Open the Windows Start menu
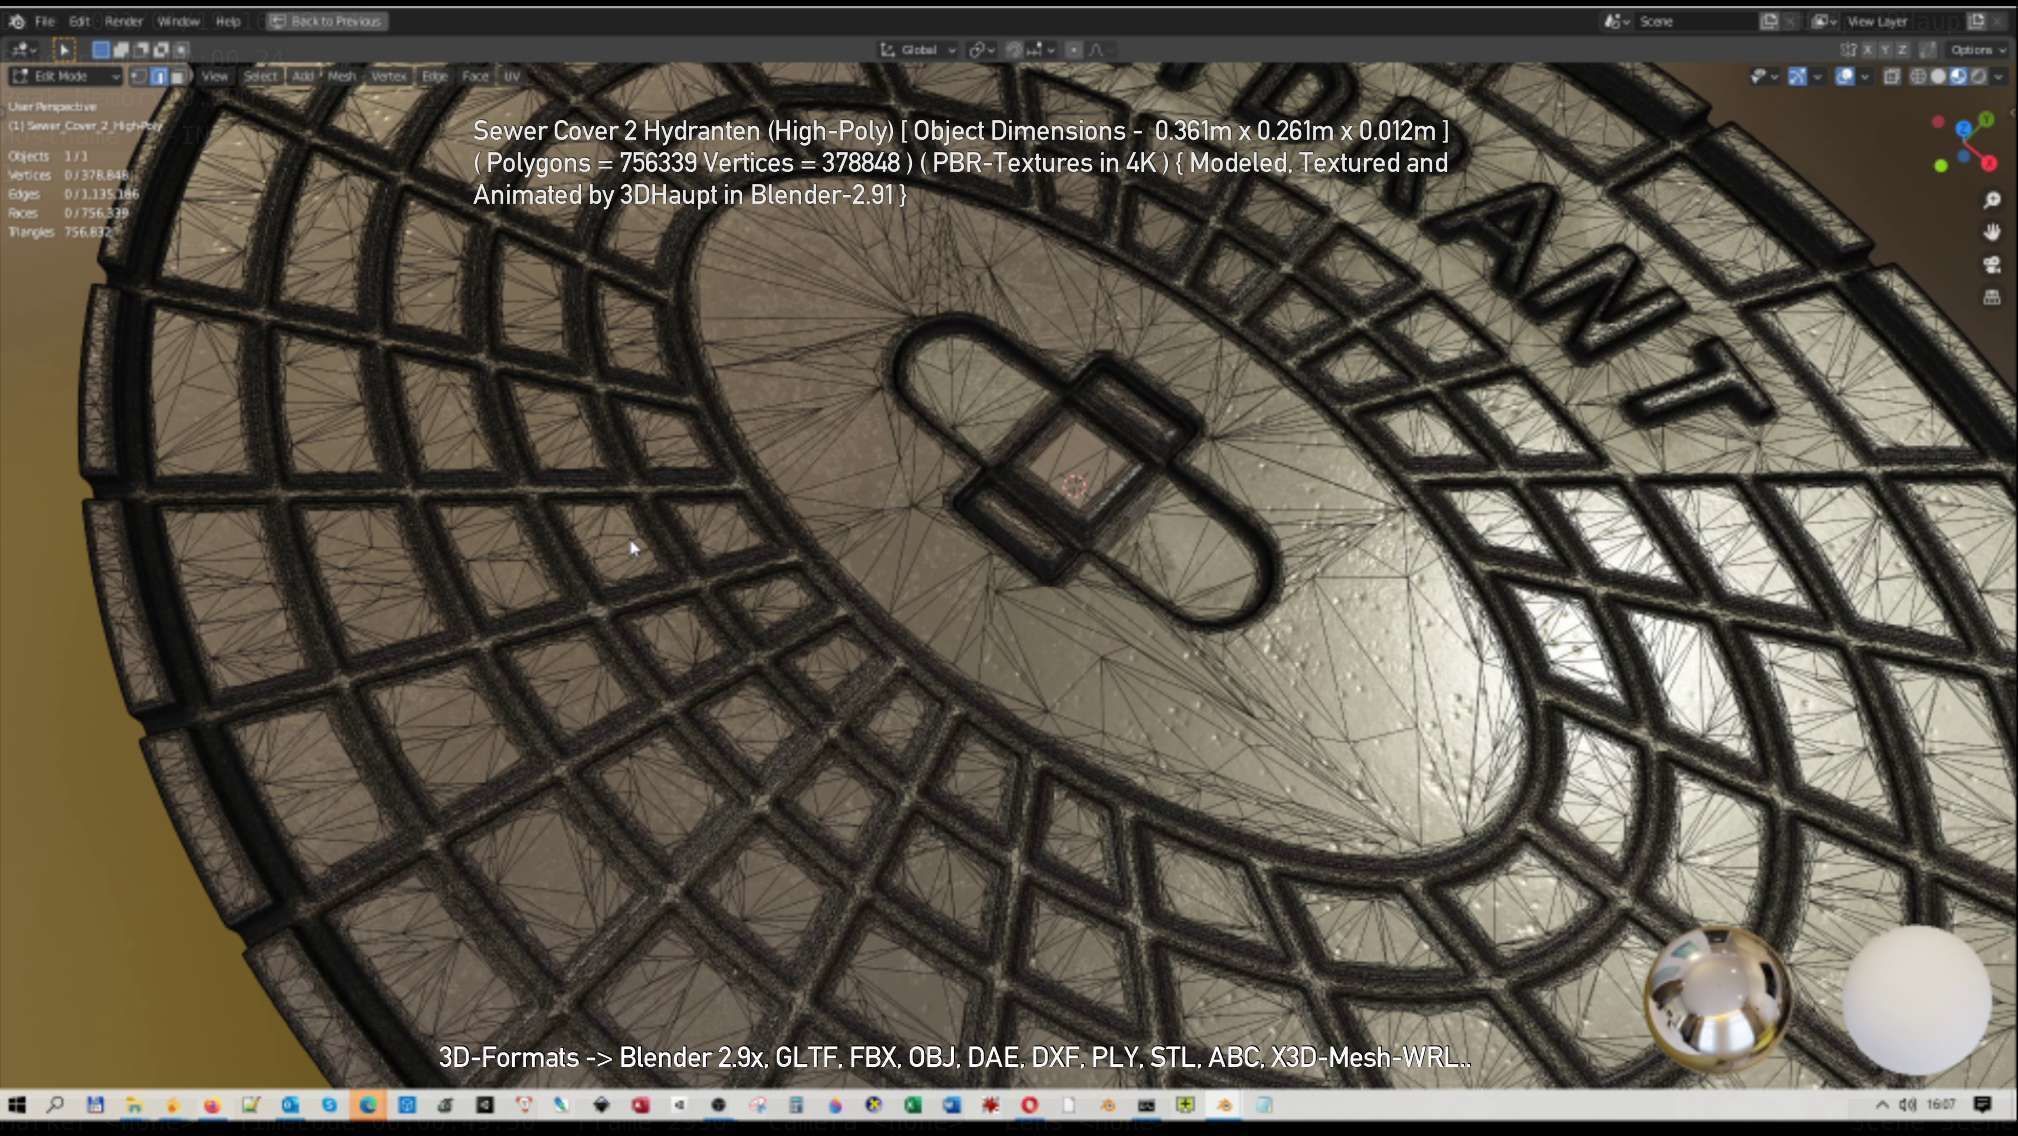2018x1136 pixels. pos(17,1105)
